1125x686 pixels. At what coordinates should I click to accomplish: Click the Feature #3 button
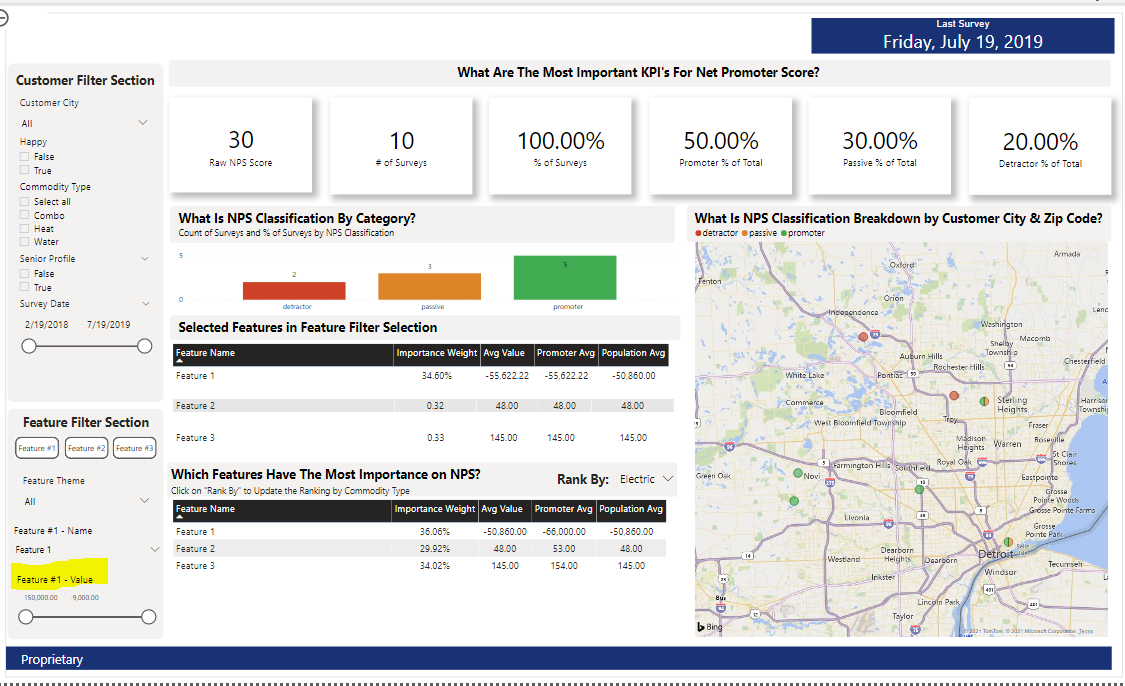[134, 448]
